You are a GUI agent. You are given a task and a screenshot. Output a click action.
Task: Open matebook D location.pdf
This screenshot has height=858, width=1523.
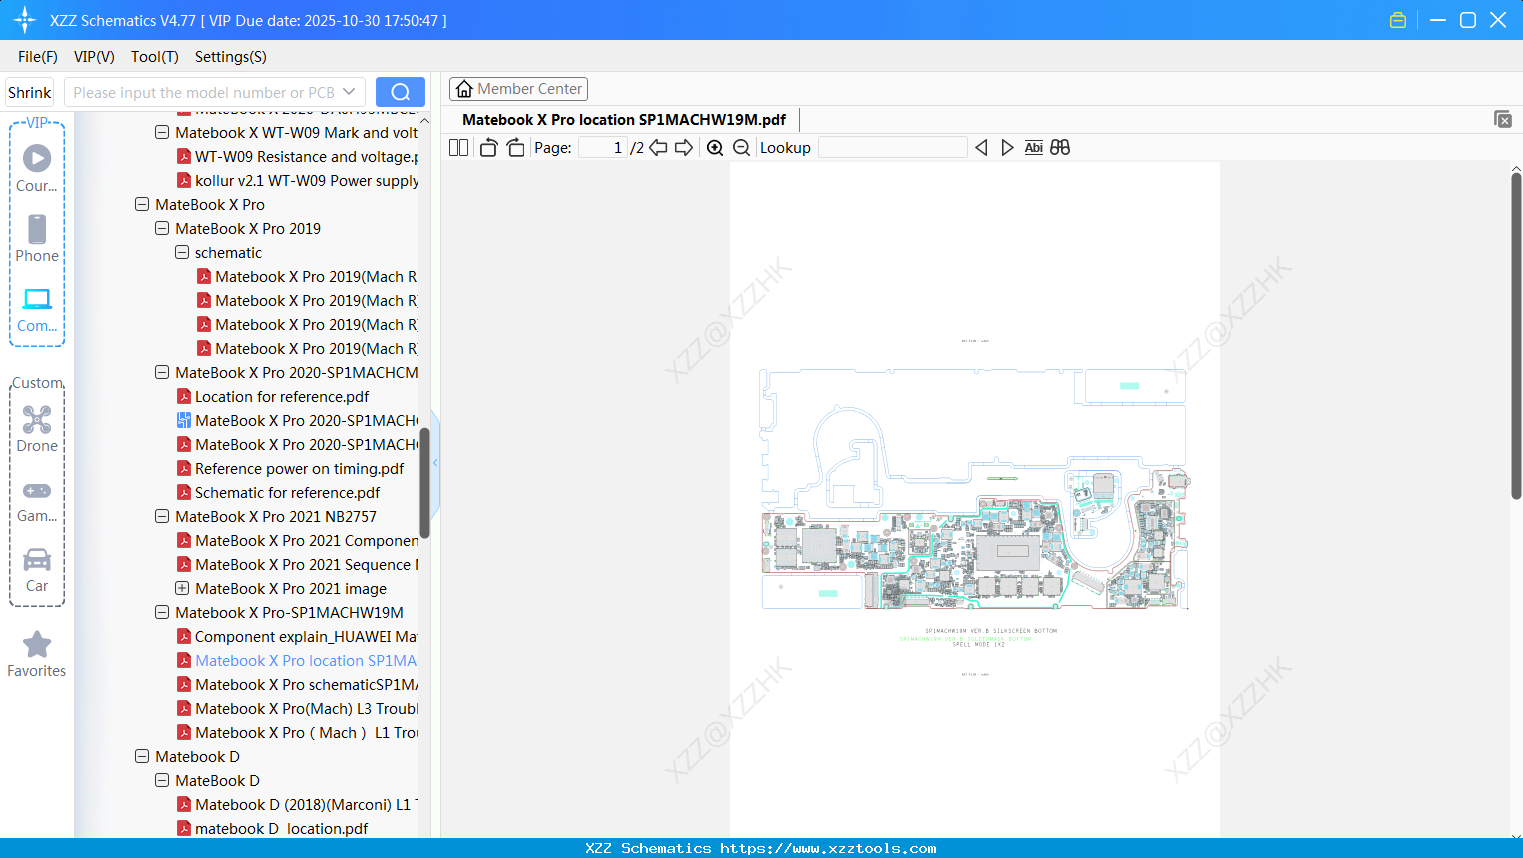point(272,828)
